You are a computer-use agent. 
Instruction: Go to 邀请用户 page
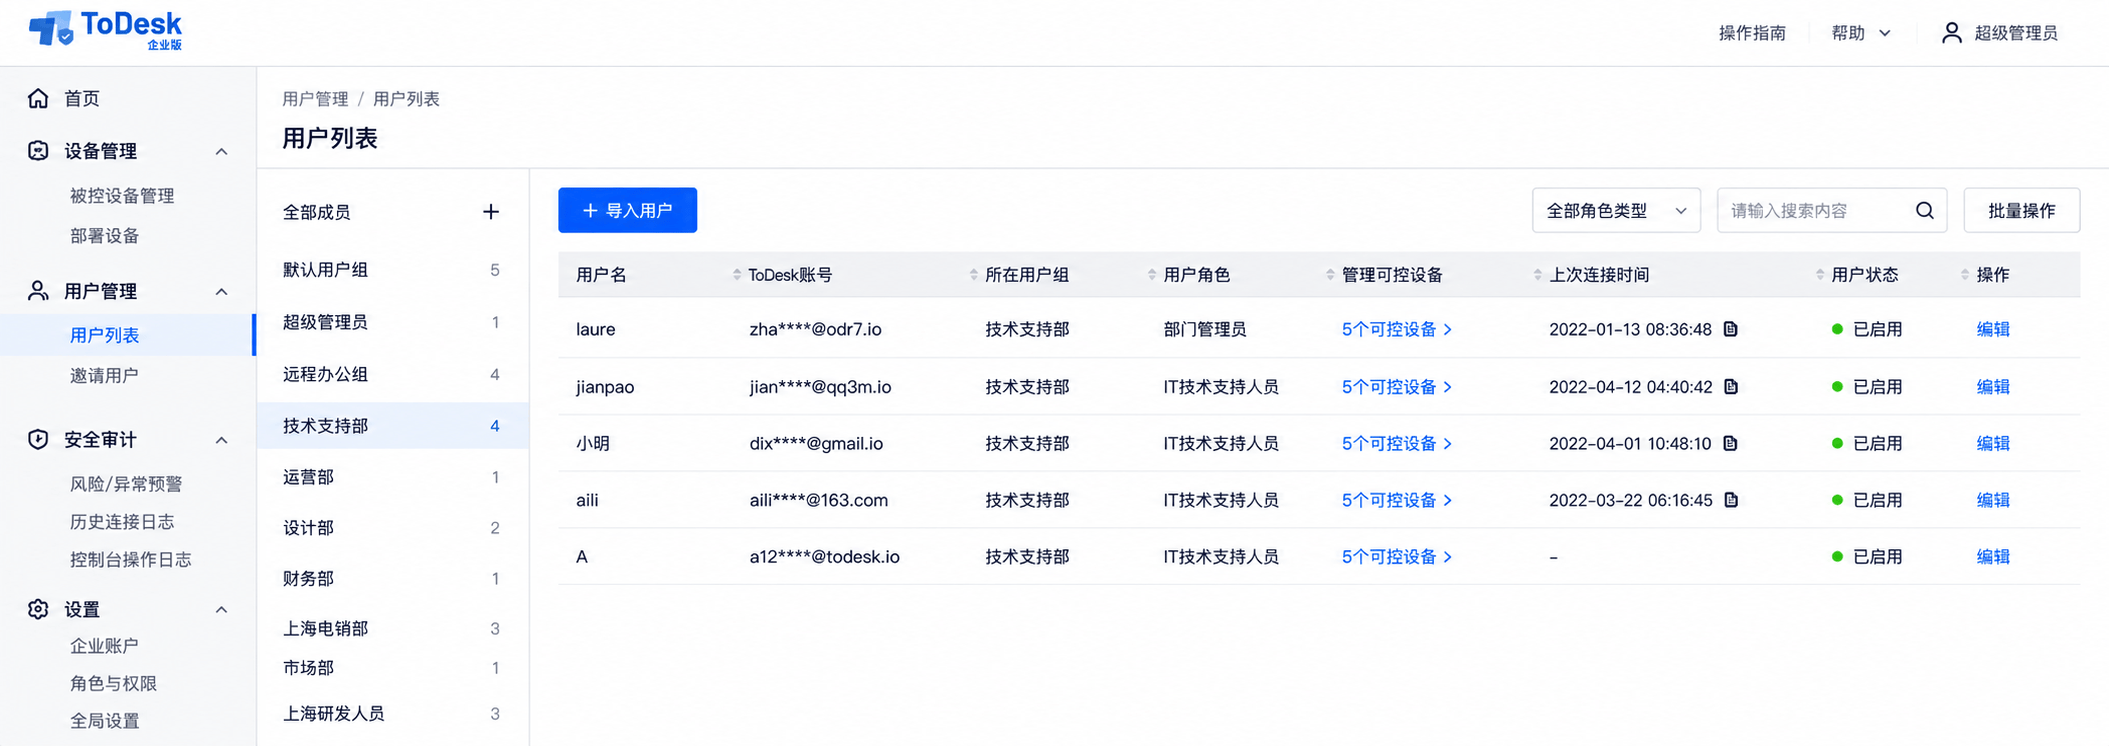click(x=104, y=375)
